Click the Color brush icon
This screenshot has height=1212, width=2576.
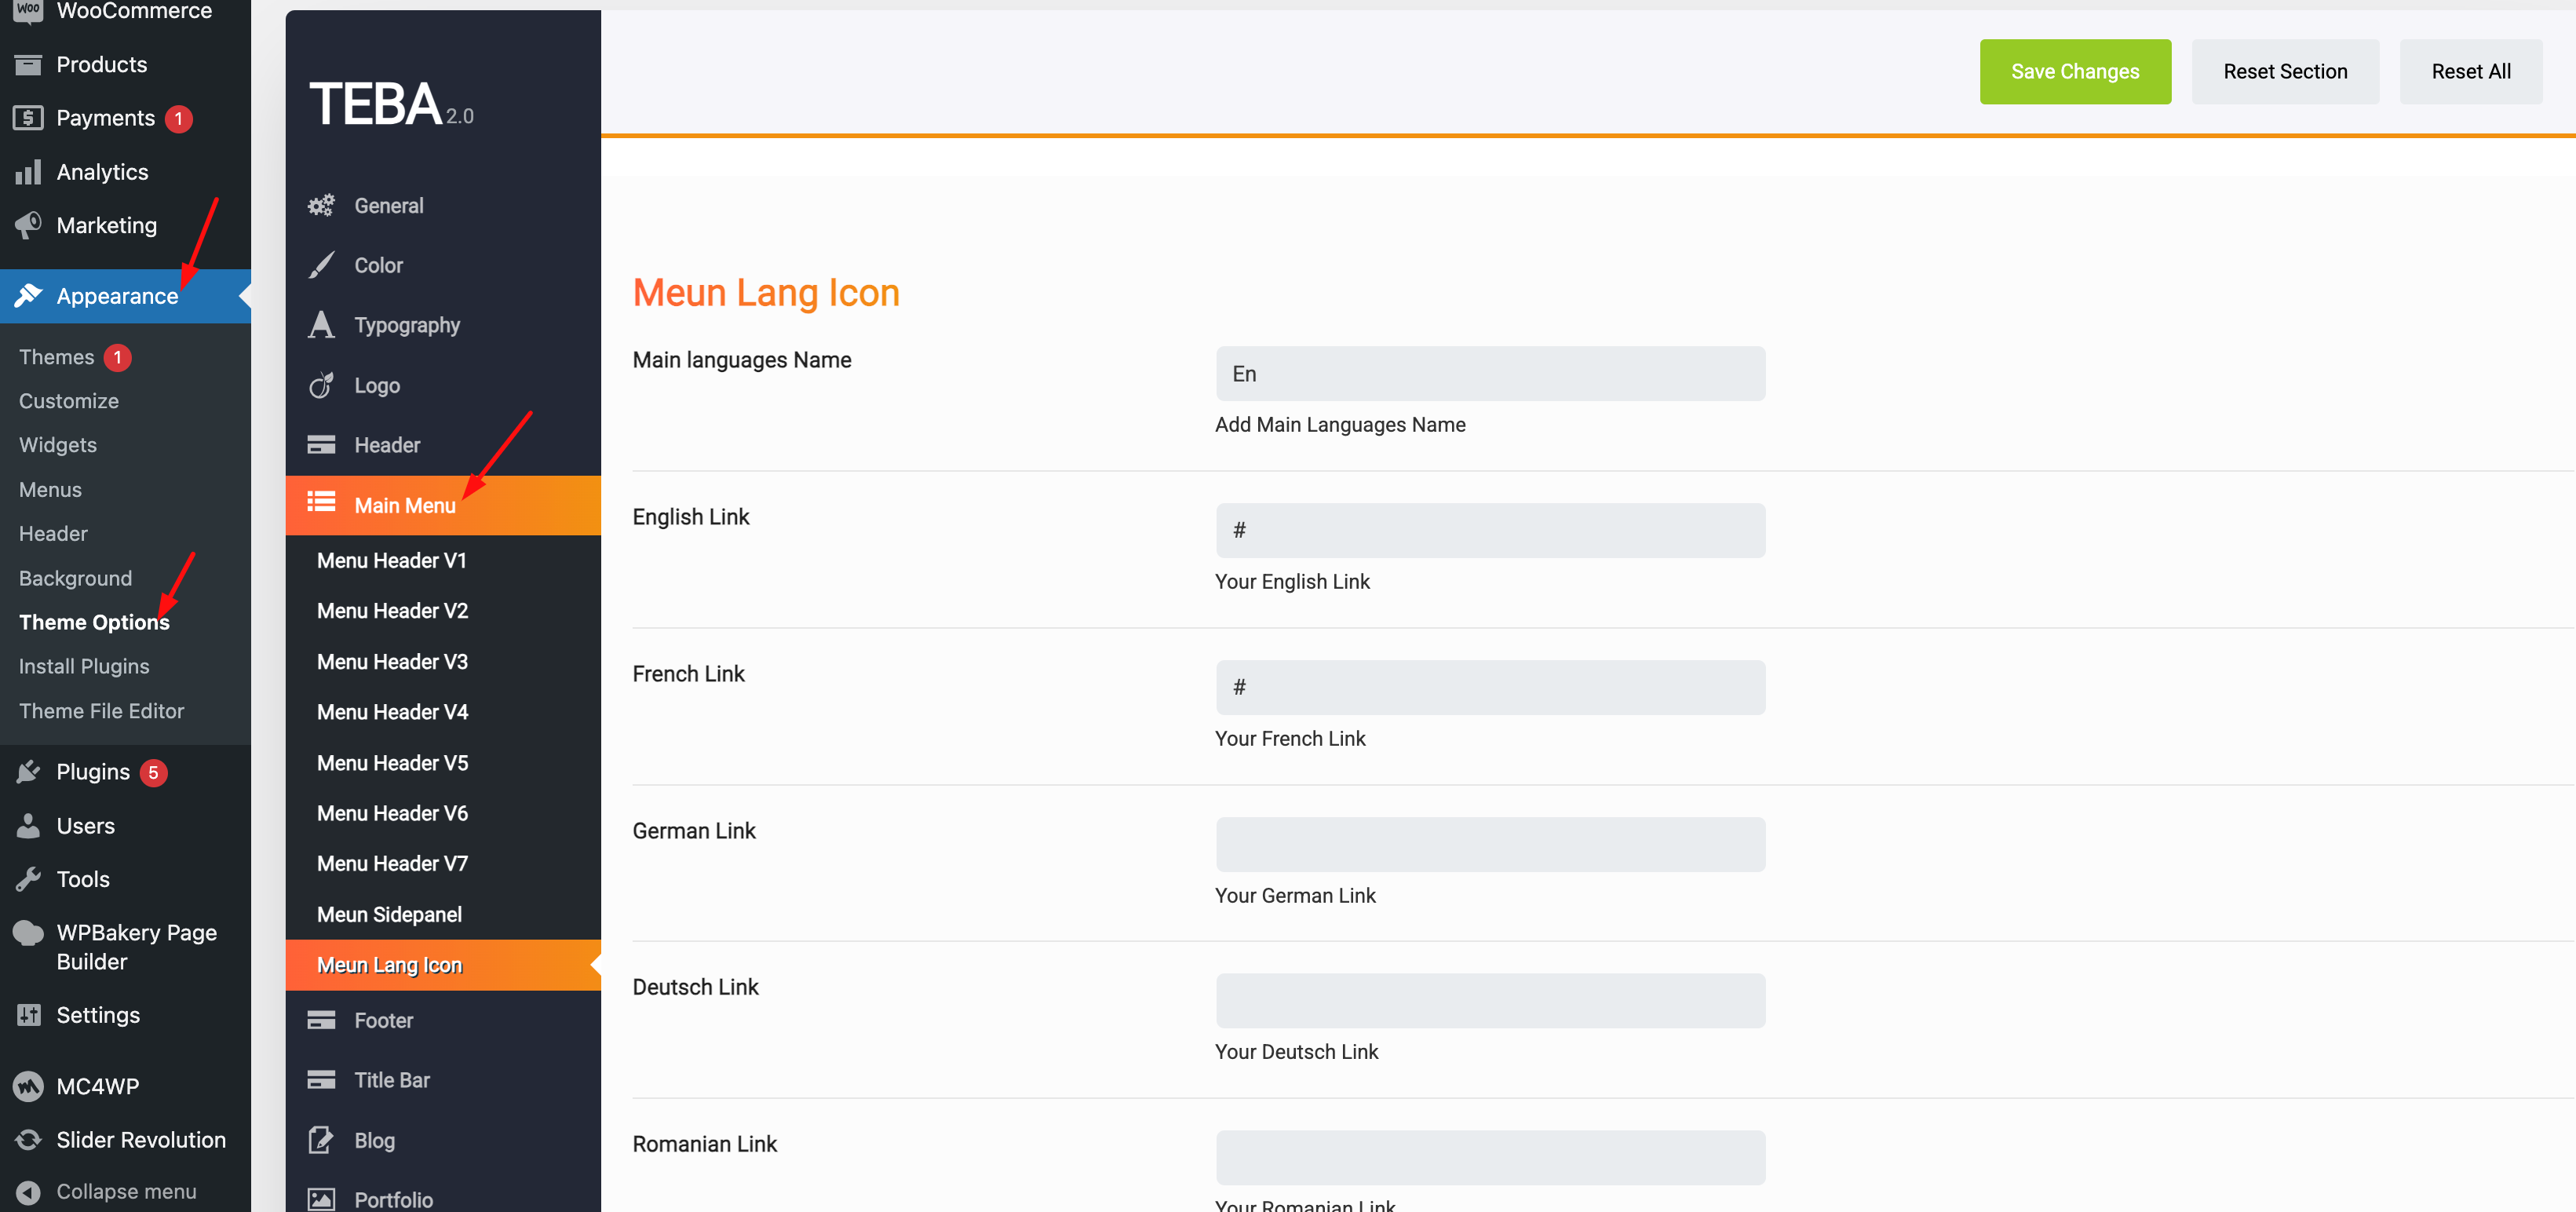pos(321,265)
